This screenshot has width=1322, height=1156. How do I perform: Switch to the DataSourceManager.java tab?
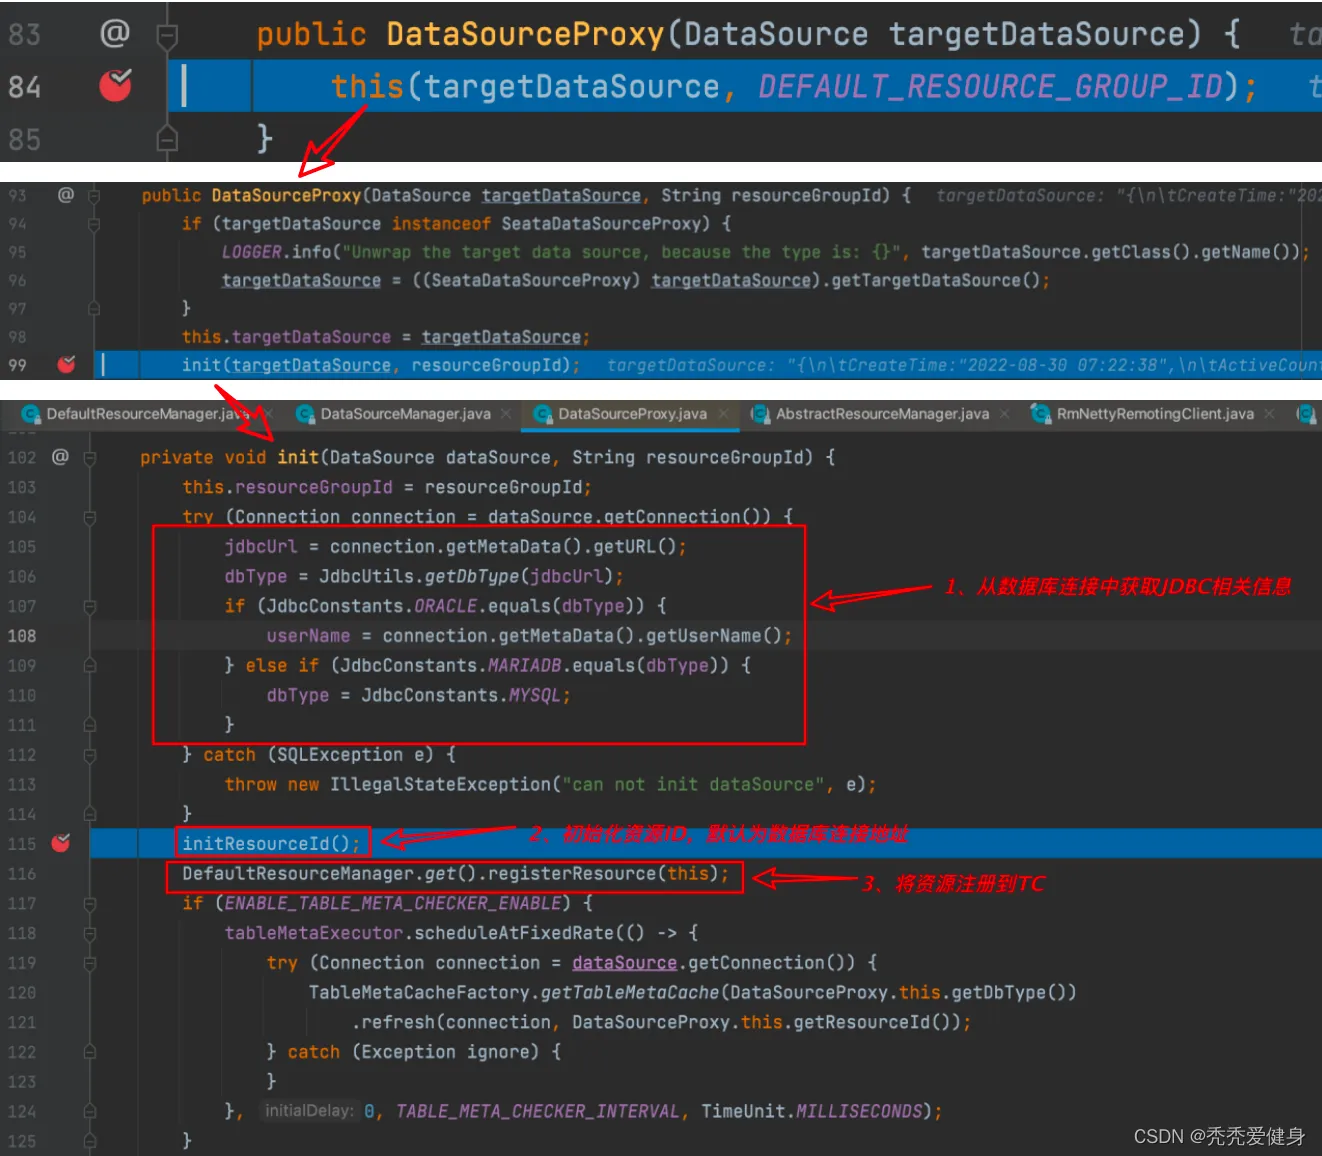click(405, 414)
